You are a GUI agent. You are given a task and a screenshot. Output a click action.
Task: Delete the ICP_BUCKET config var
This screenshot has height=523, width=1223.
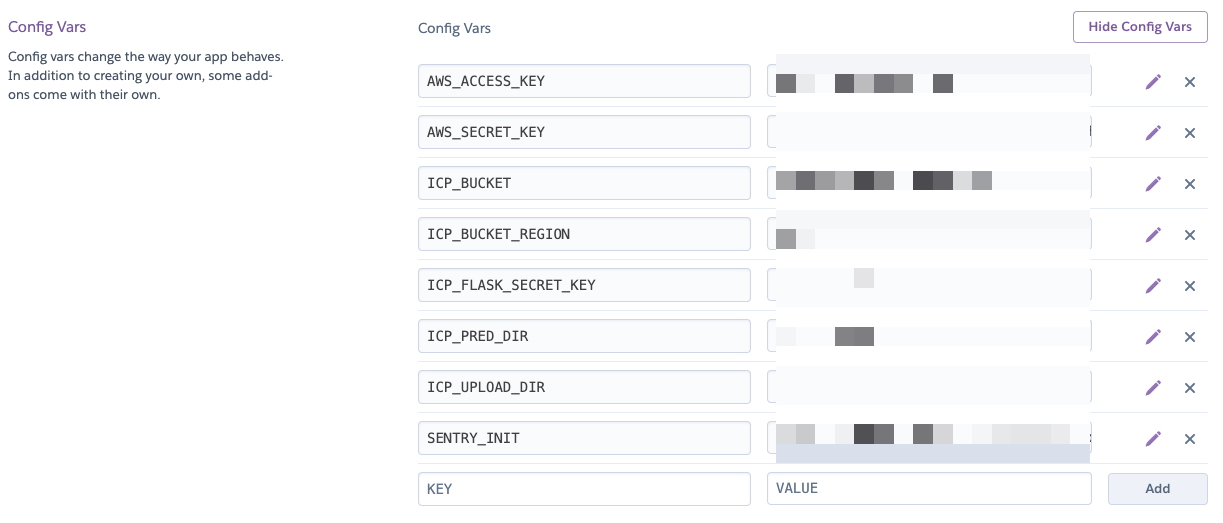[x=1190, y=184]
